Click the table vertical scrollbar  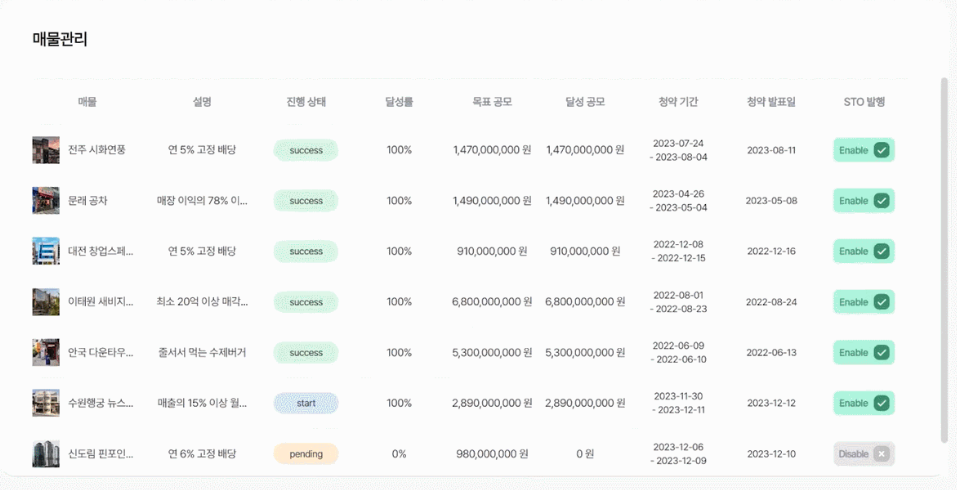point(944,259)
